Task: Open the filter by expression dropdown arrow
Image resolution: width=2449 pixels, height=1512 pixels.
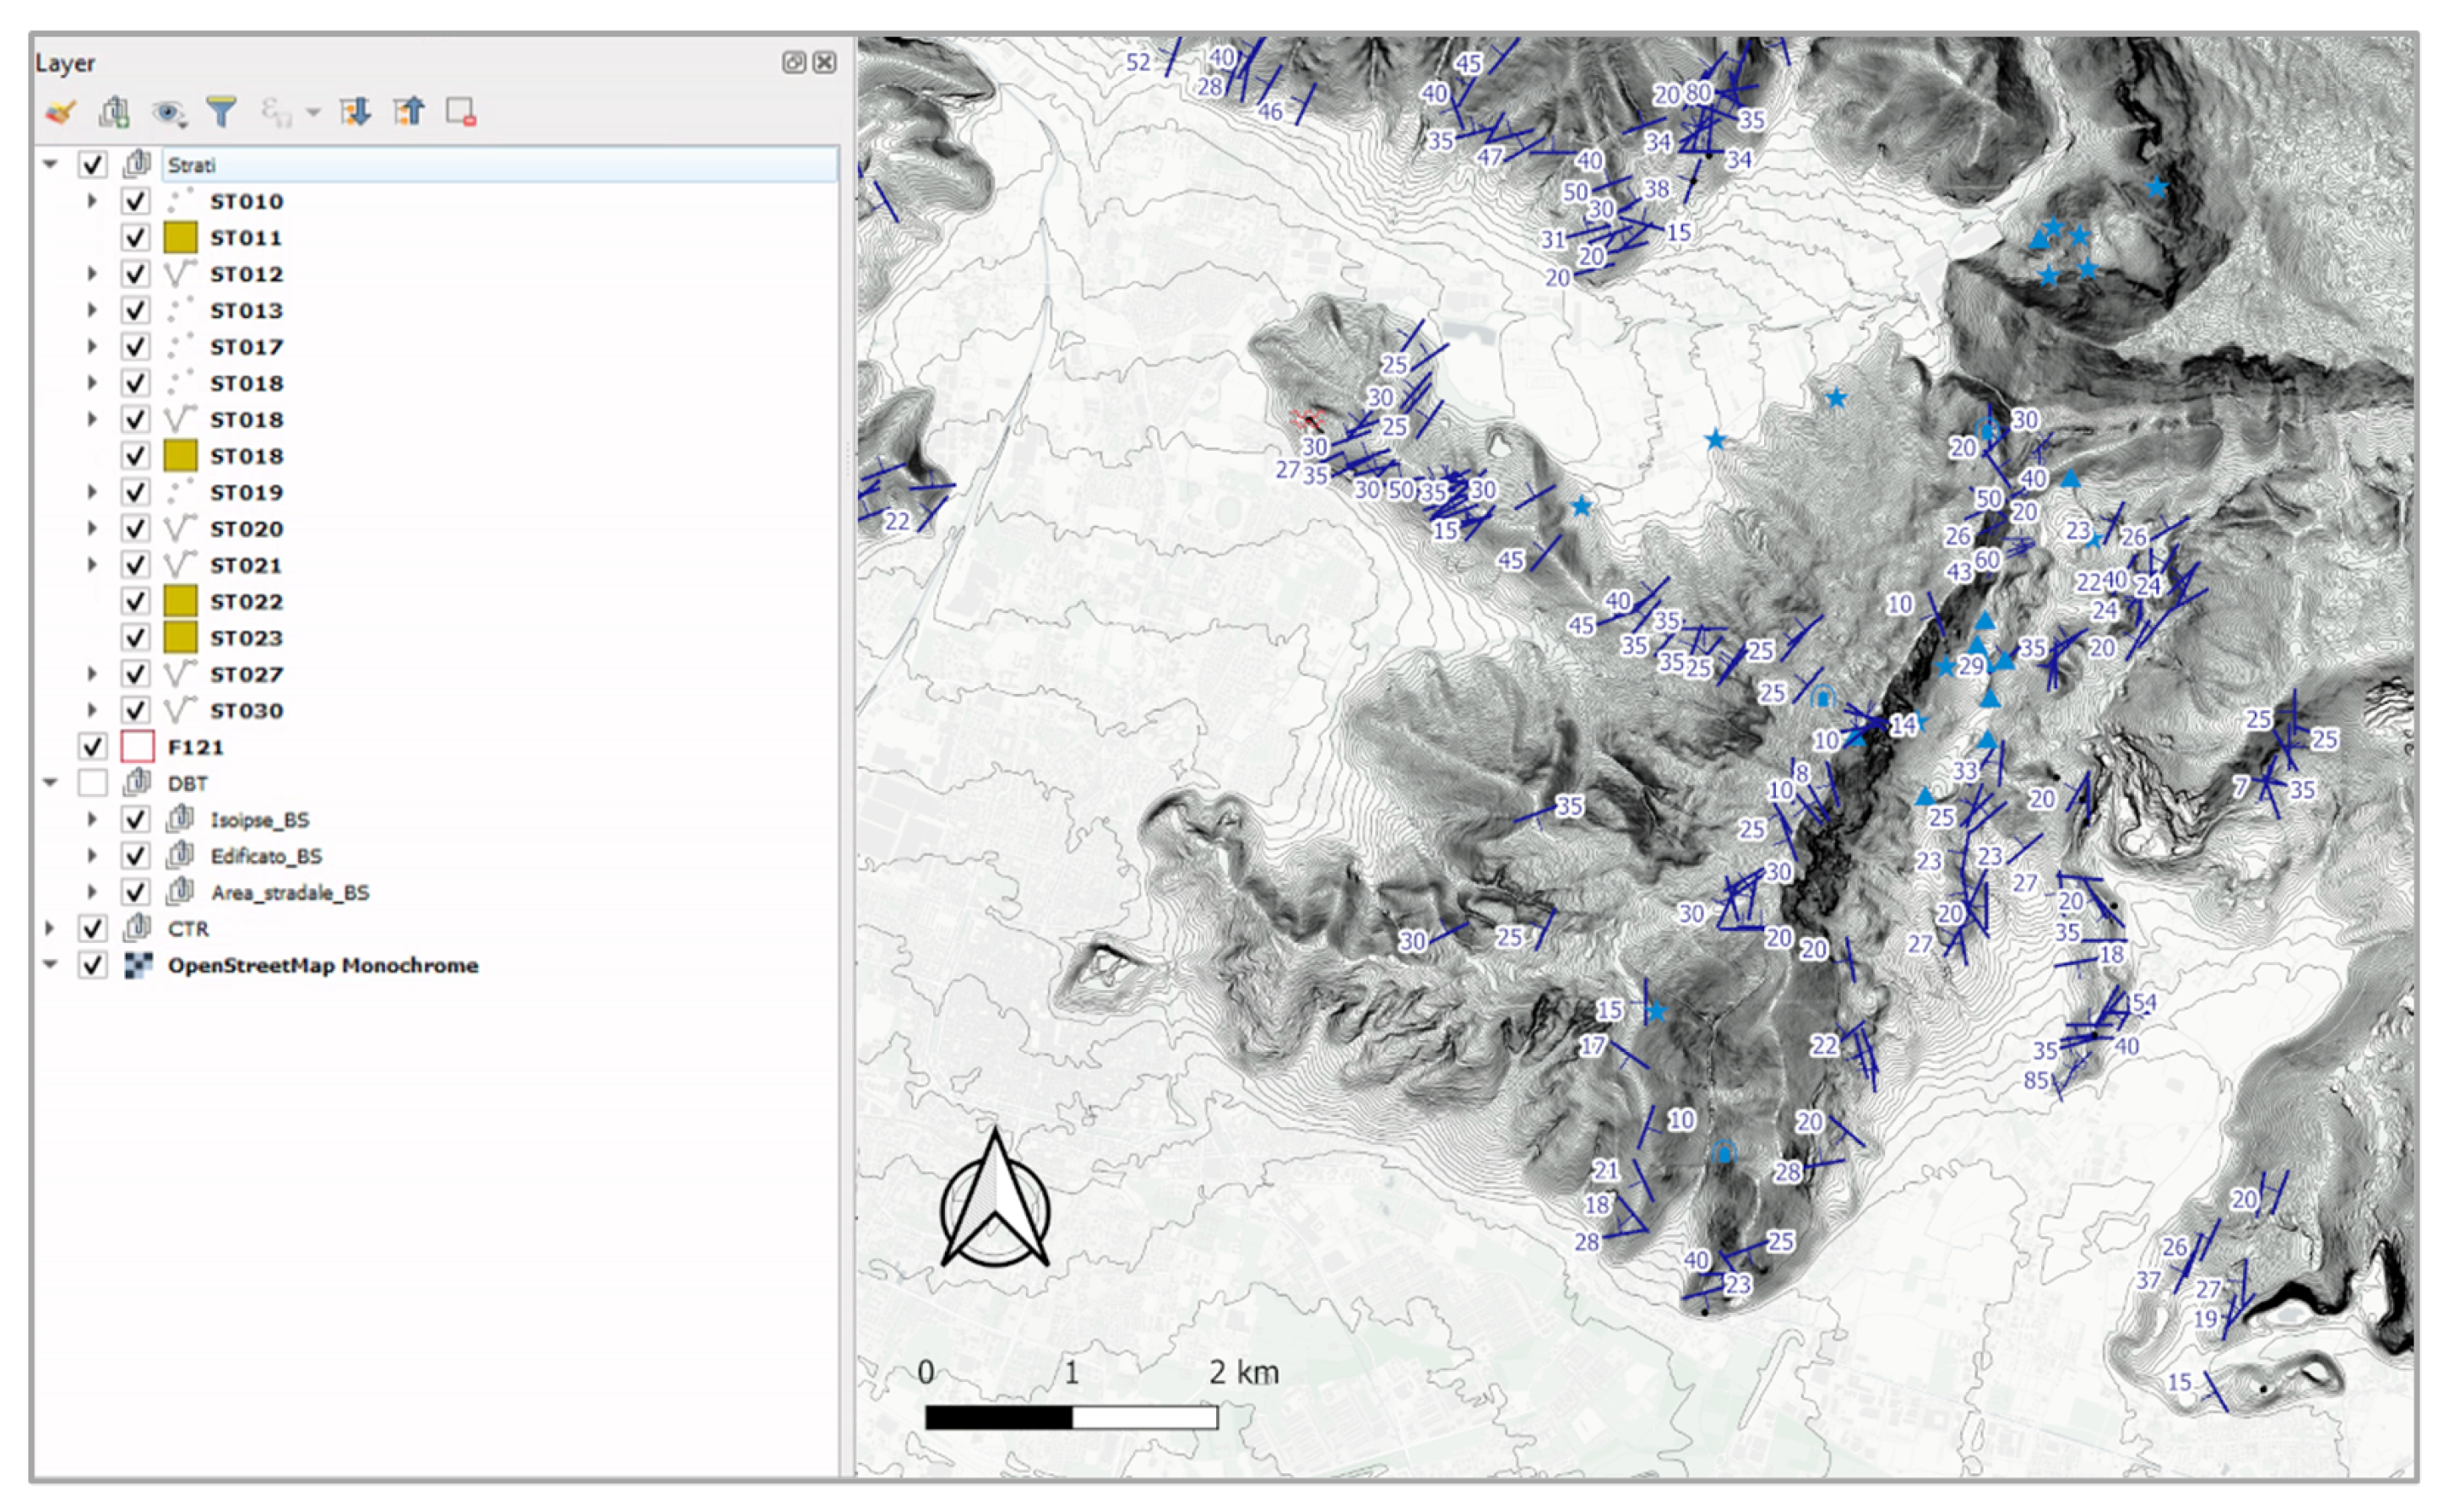Action: click(313, 113)
